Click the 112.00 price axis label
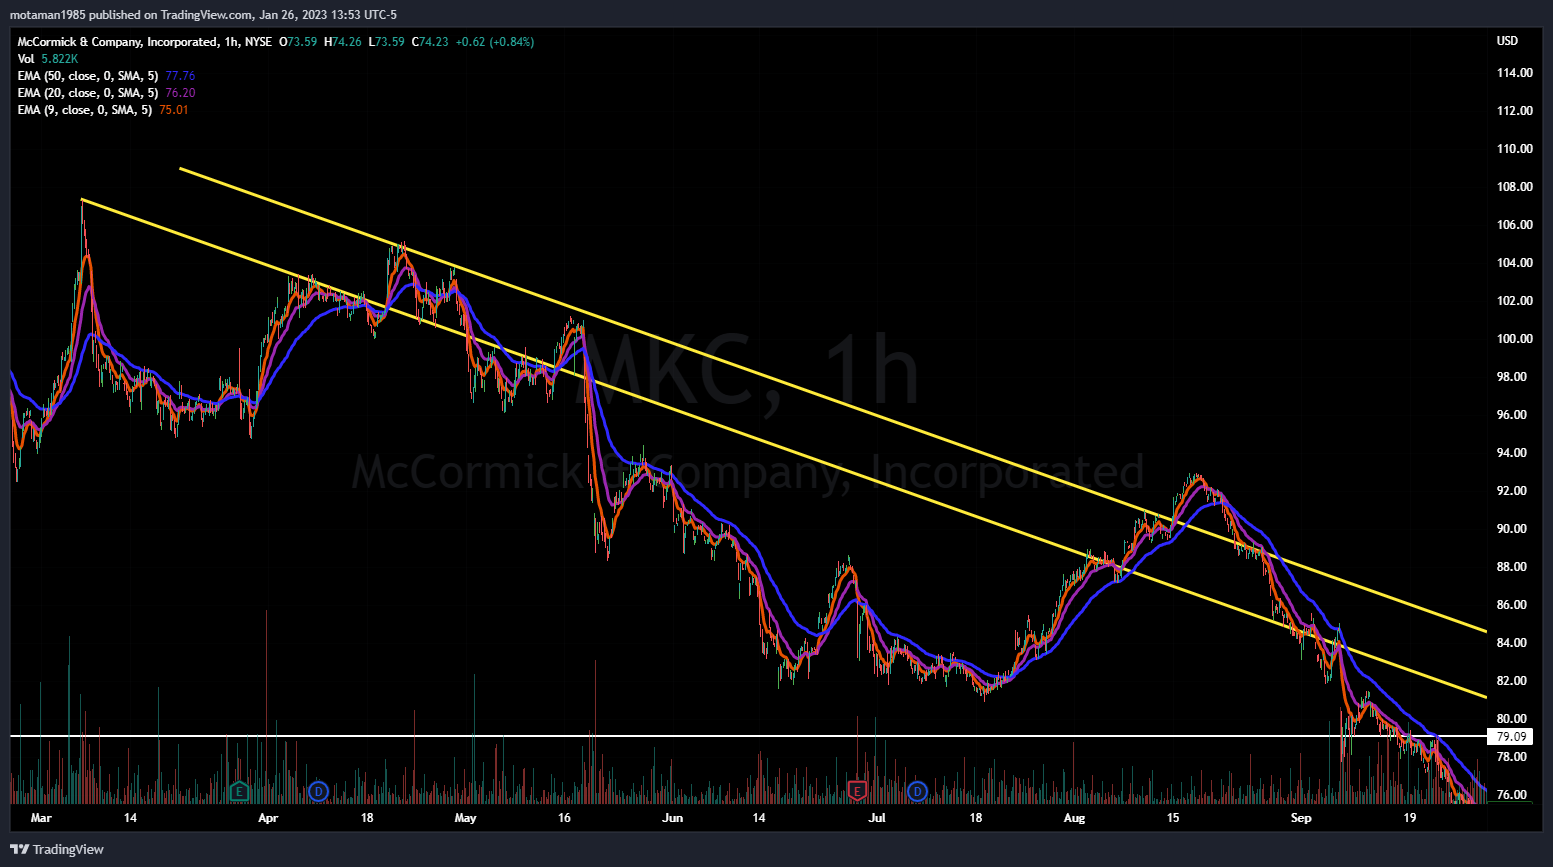 1514,111
